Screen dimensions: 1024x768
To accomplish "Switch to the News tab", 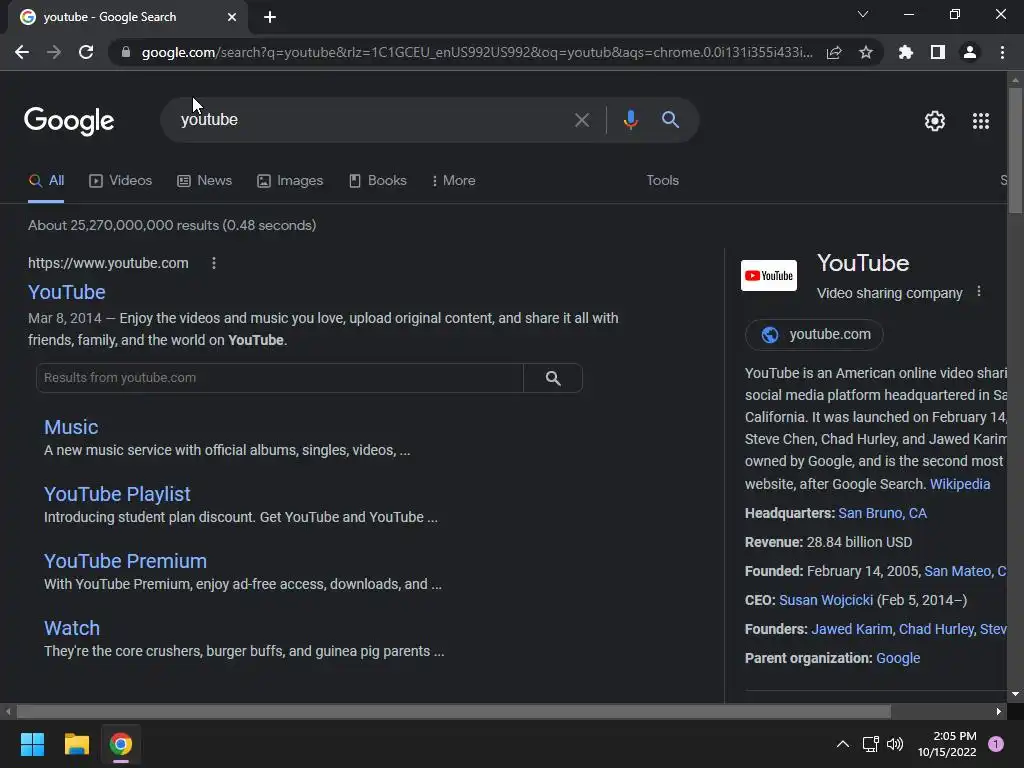I will point(204,181).
